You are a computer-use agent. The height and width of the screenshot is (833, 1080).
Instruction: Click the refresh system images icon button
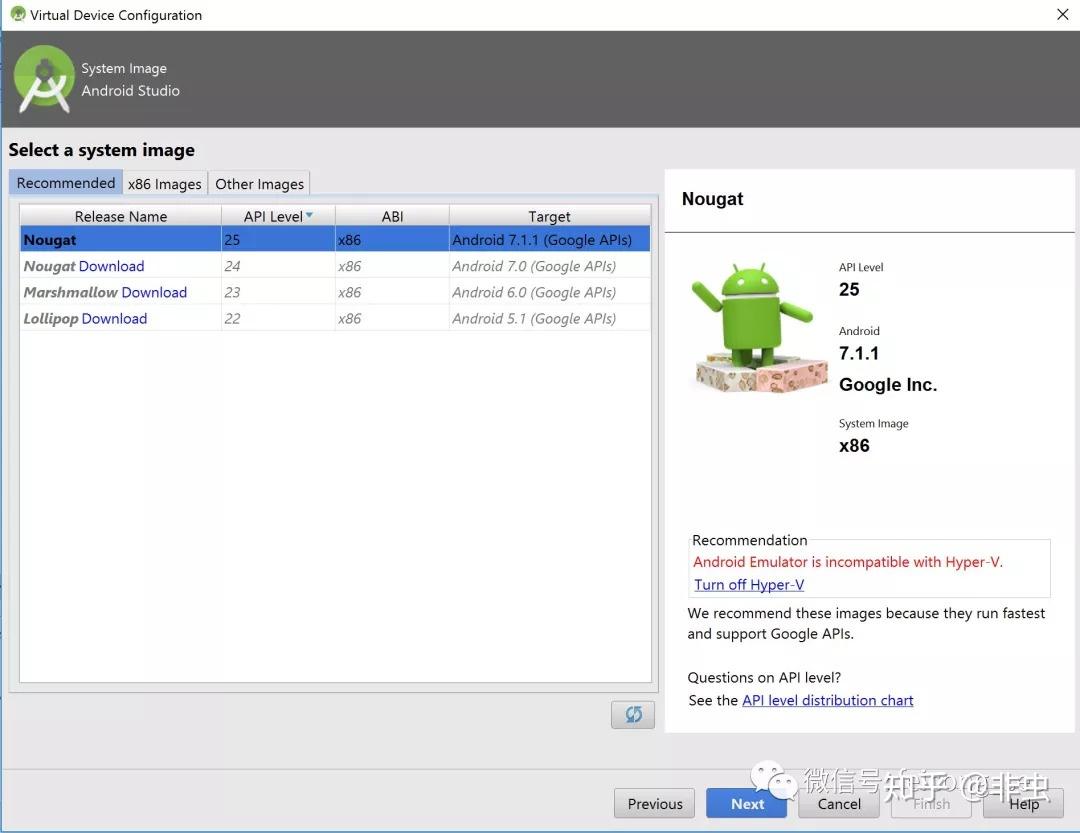coord(632,714)
